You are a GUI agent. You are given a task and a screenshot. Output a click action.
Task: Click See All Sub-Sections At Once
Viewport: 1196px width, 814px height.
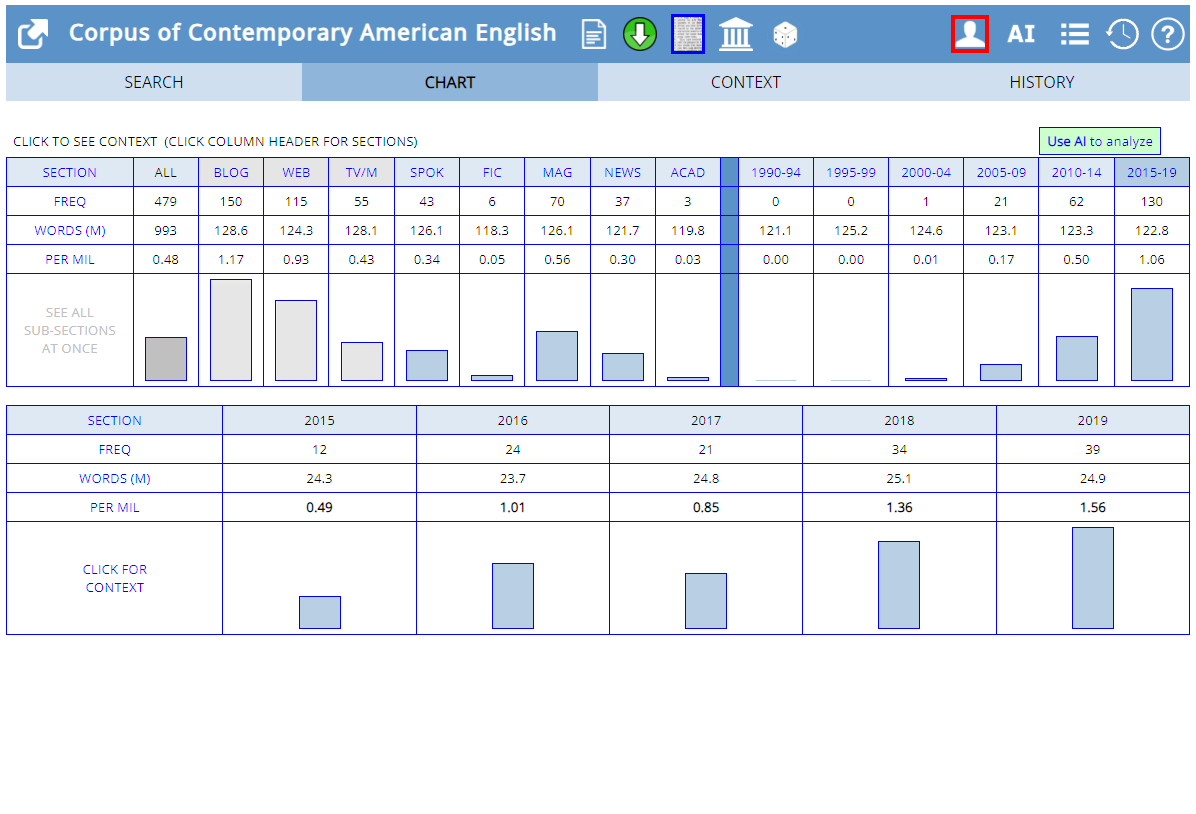pos(70,331)
